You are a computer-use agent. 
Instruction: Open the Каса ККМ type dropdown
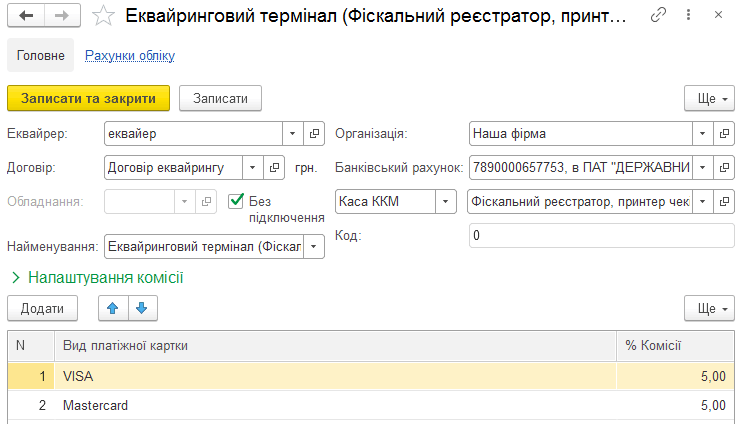(x=446, y=202)
